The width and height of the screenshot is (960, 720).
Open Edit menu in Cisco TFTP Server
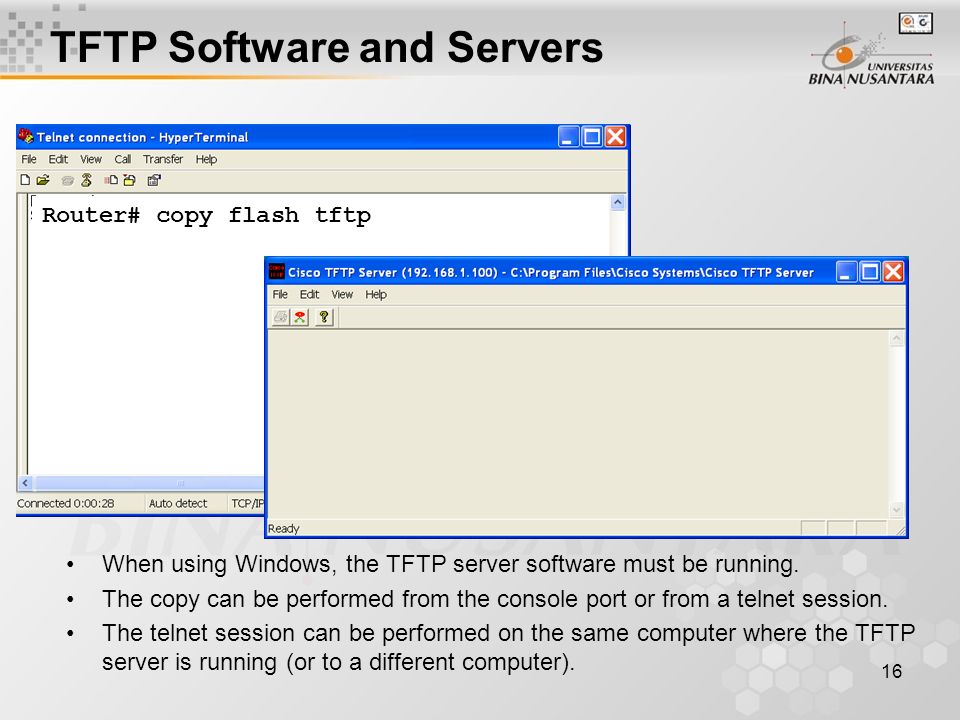click(309, 294)
